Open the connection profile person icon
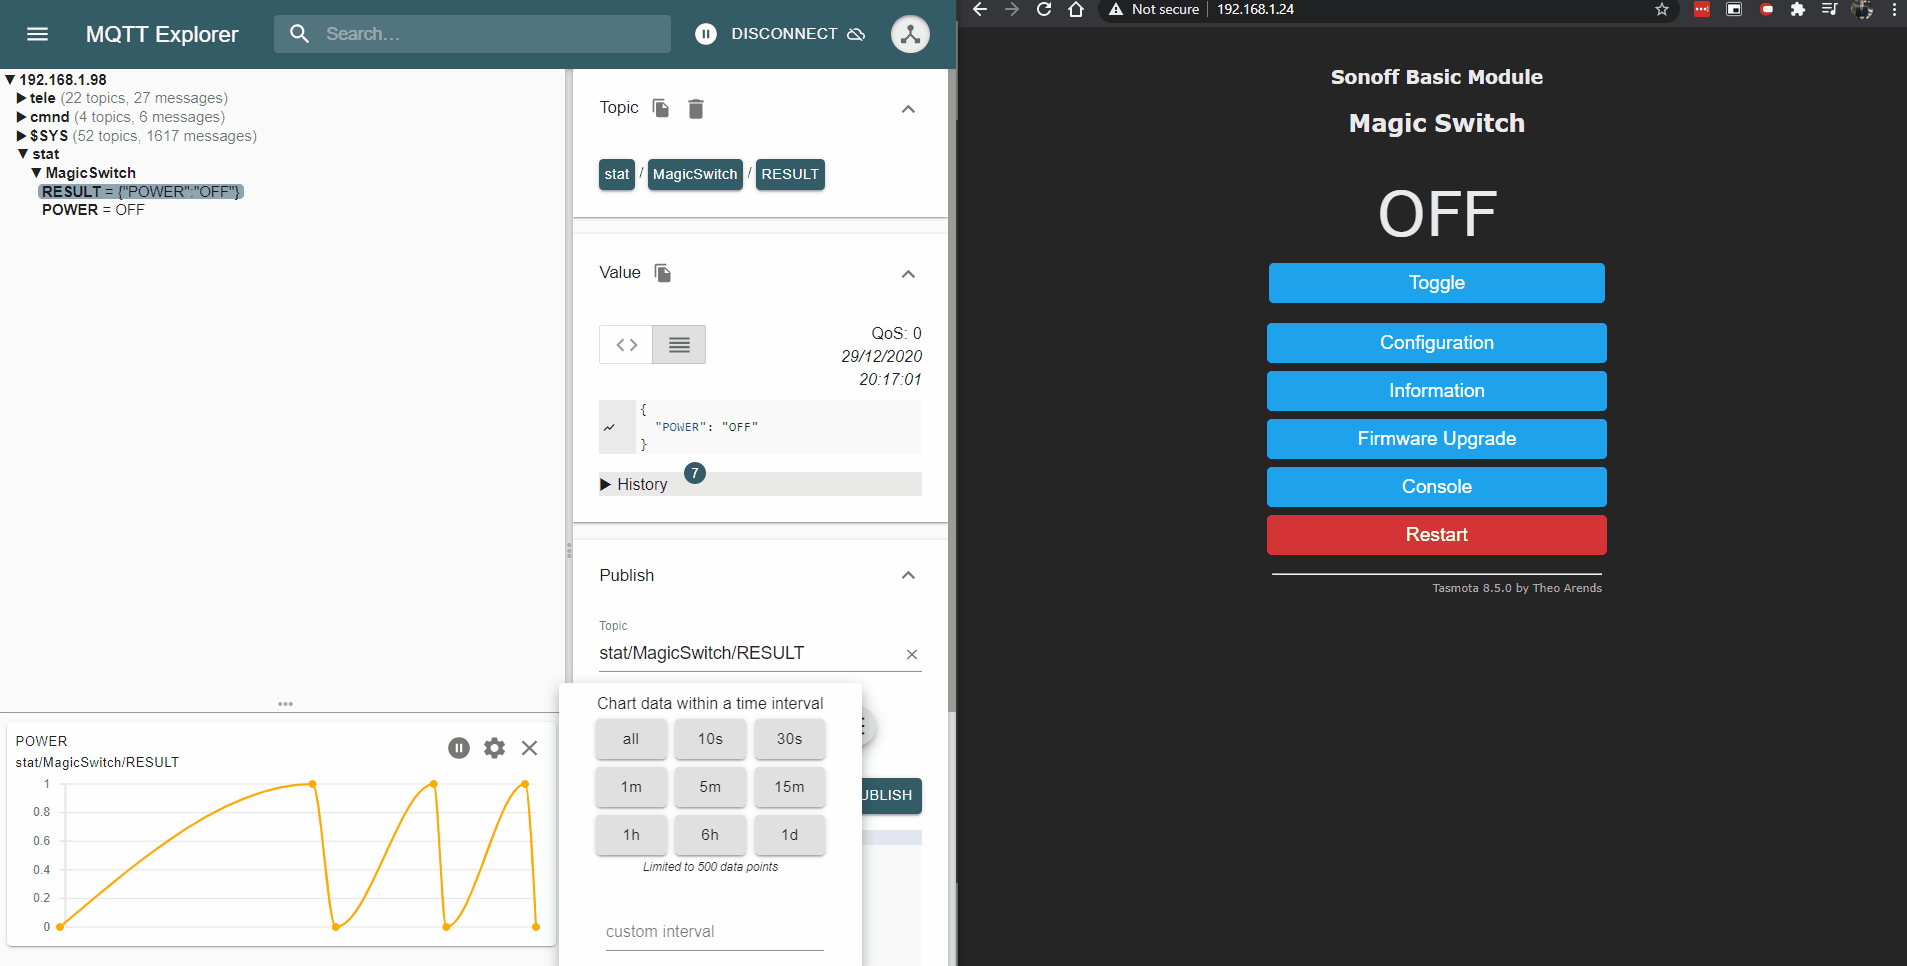Image resolution: width=1907 pixels, height=966 pixels. pos(910,33)
